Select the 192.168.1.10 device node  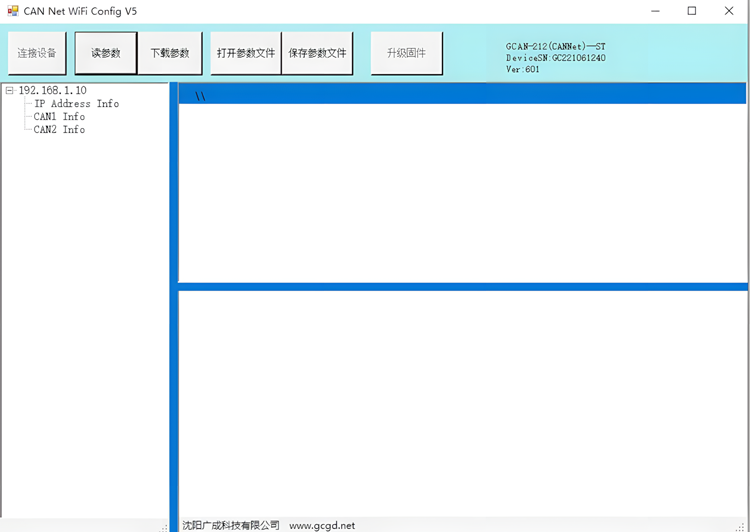(52, 91)
